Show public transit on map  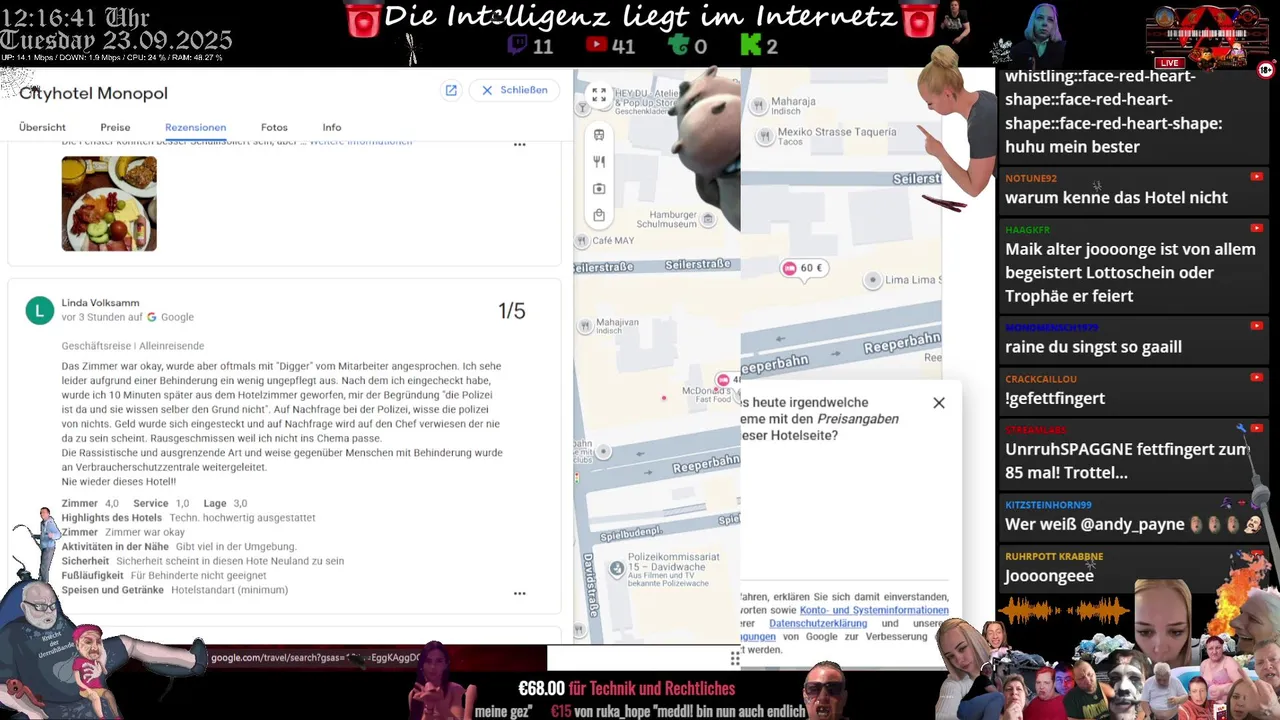click(598, 135)
